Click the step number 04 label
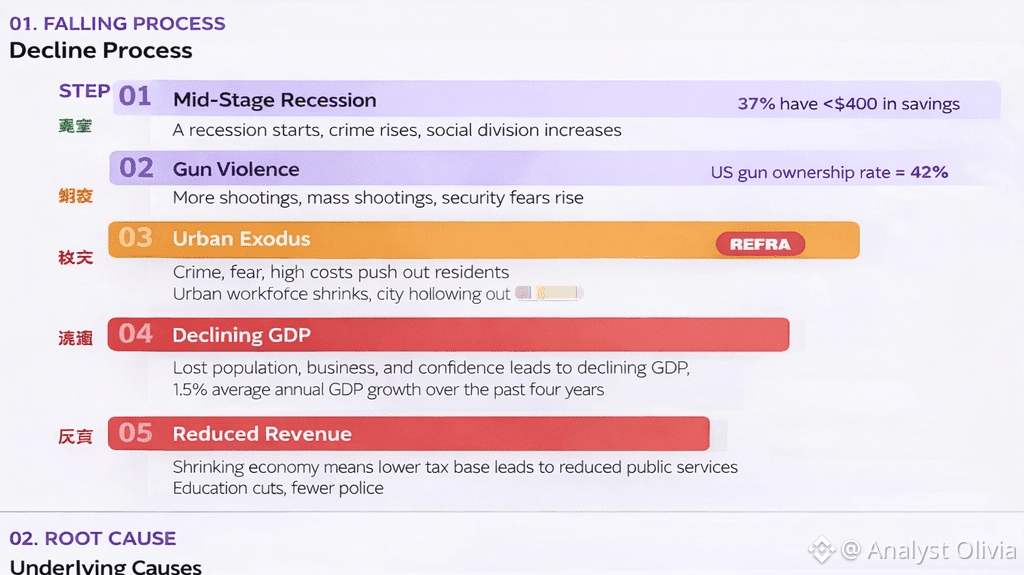1024x575 pixels. coord(136,334)
